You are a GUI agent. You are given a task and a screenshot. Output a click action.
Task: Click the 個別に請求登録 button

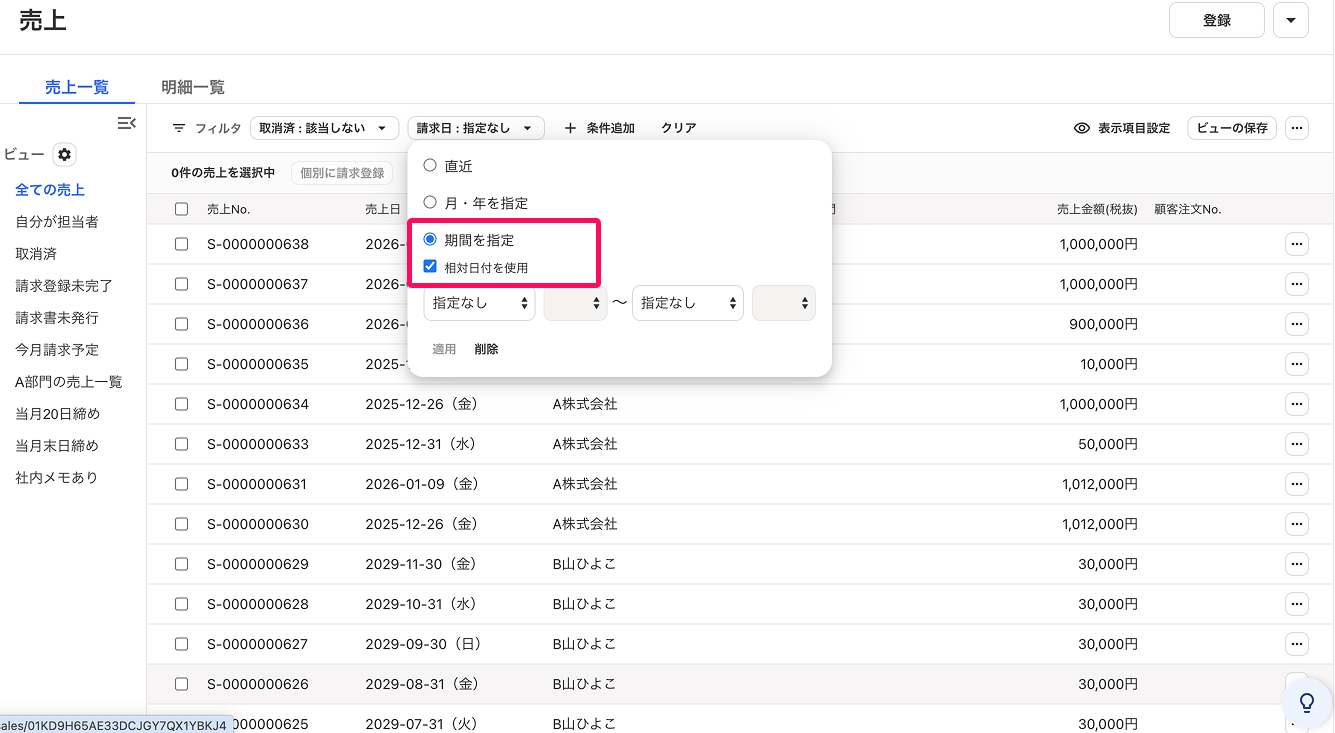pyautogui.click(x=342, y=173)
